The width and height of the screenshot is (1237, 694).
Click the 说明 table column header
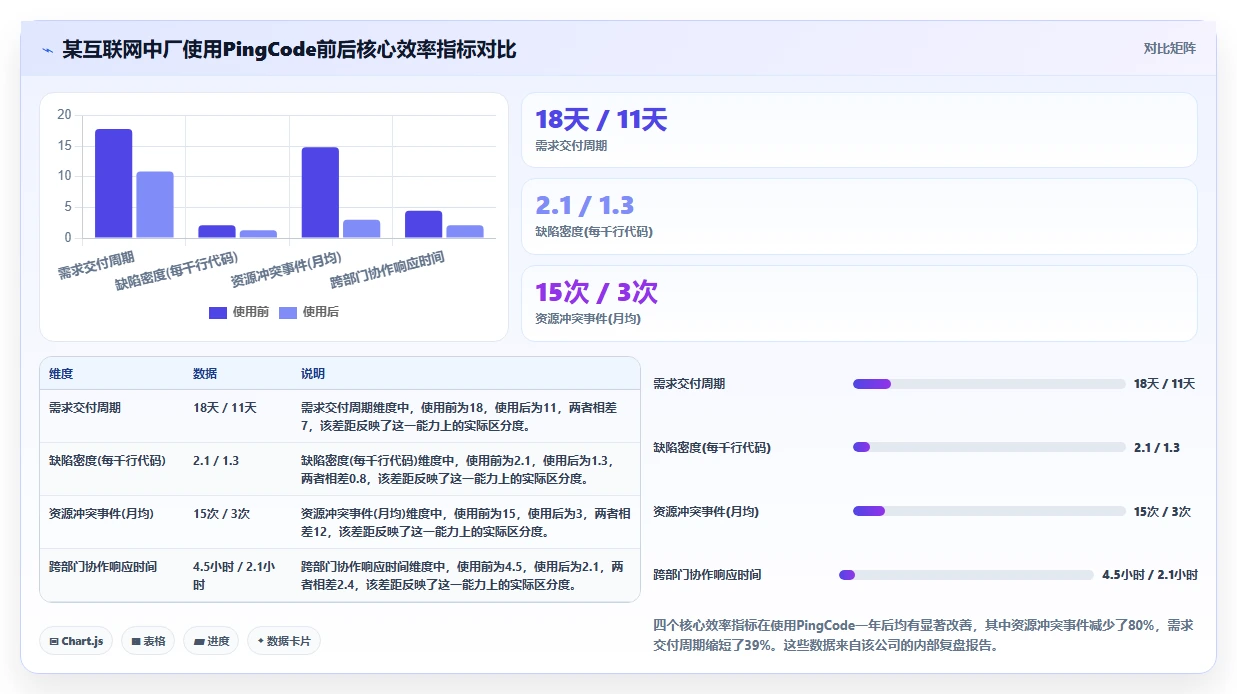(x=313, y=374)
